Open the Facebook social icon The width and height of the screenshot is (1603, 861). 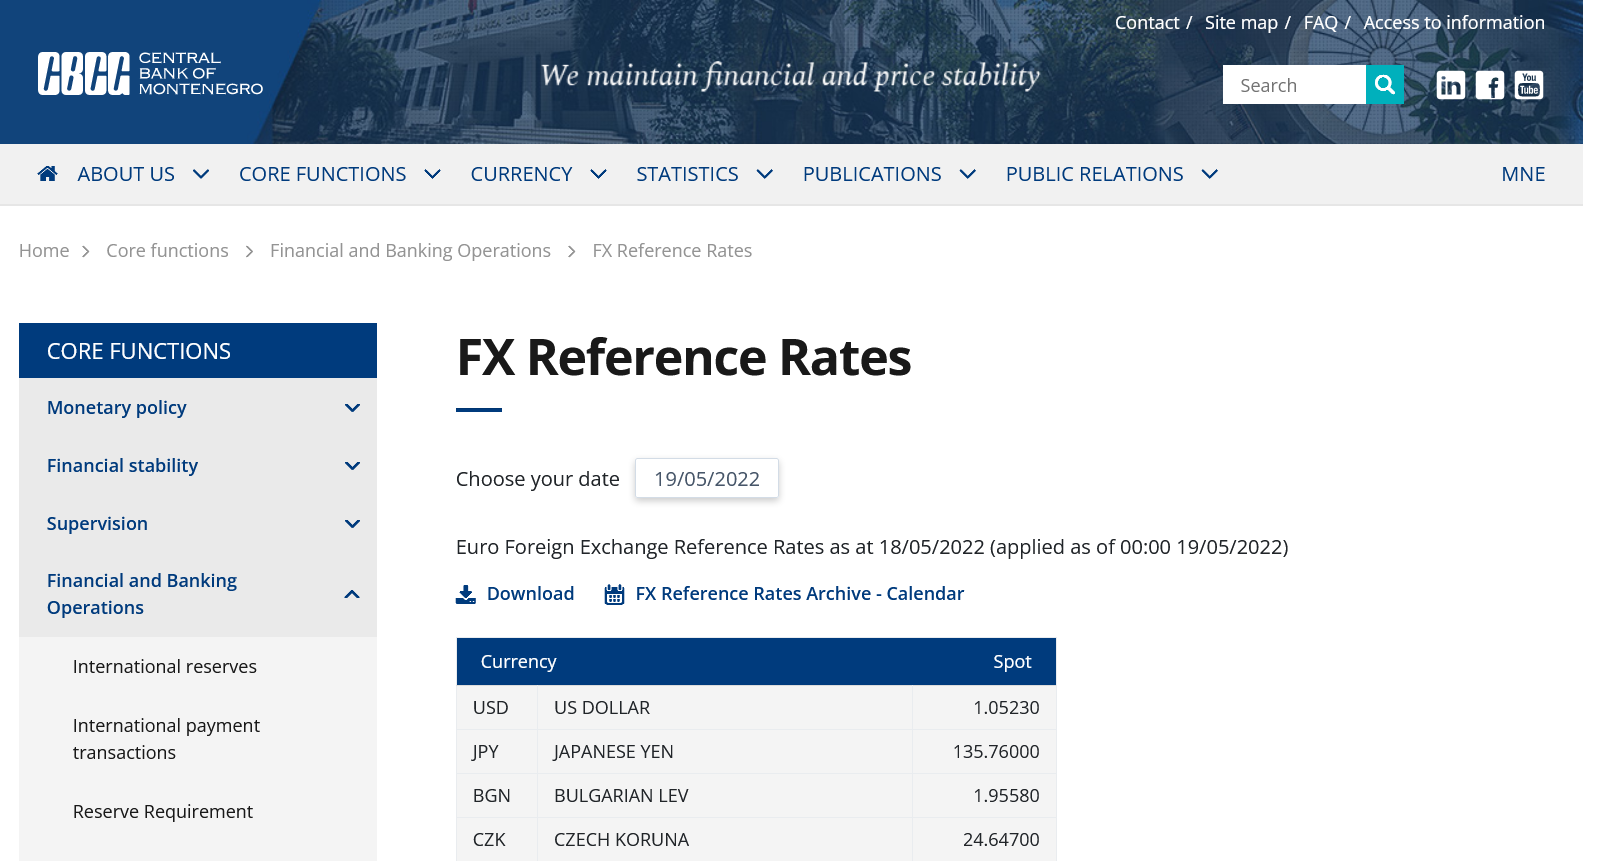pyautogui.click(x=1489, y=86)
